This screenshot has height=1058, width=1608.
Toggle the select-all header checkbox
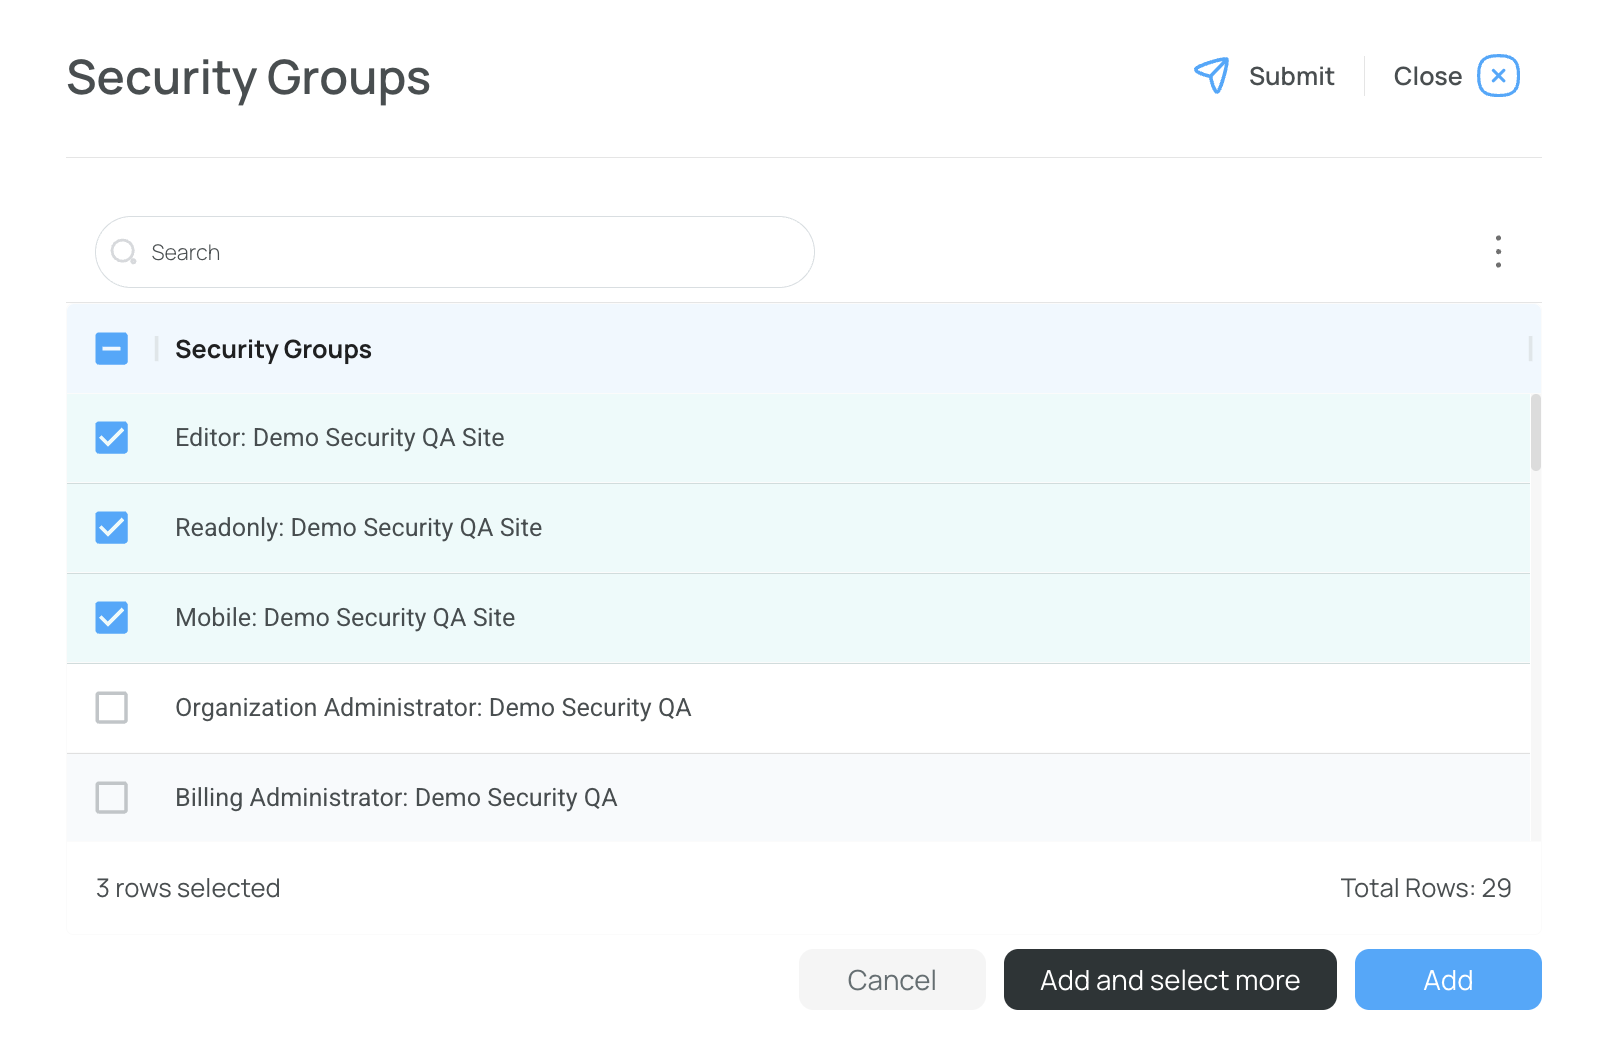click(x=112, y=349)
